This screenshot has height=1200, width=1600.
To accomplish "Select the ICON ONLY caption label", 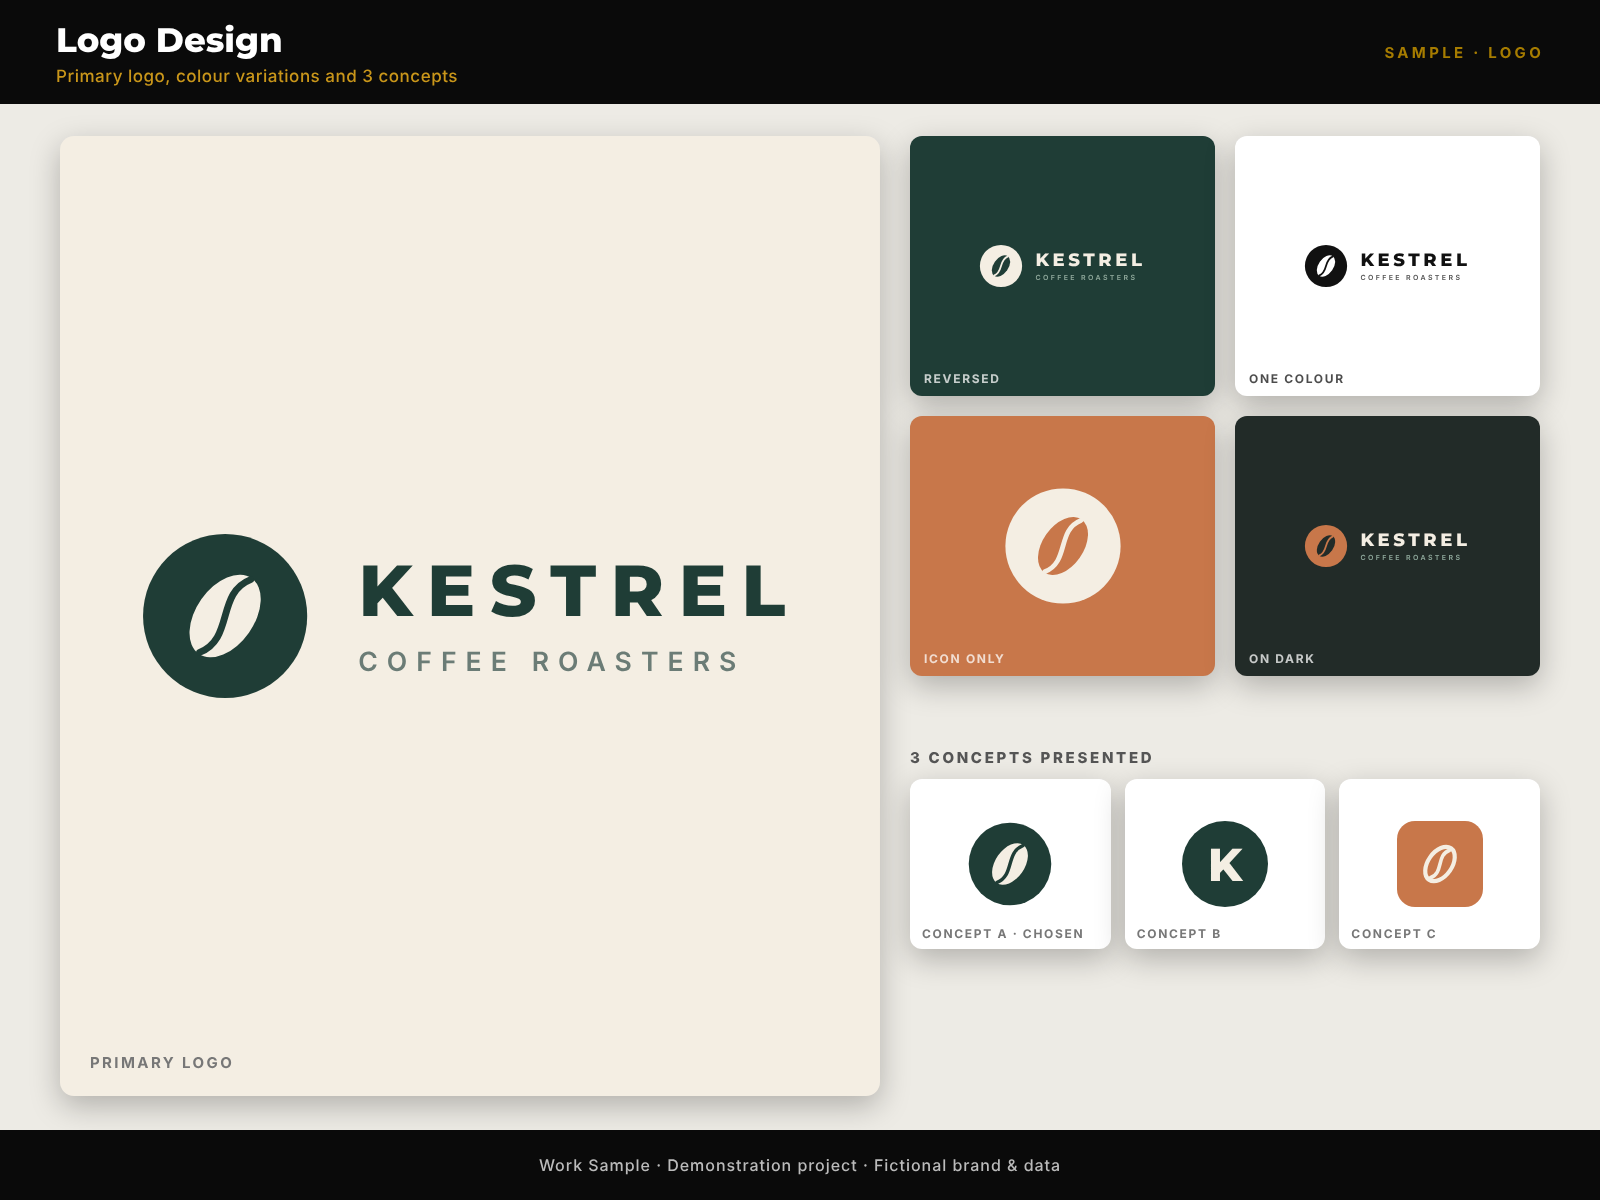I will 964,659.
